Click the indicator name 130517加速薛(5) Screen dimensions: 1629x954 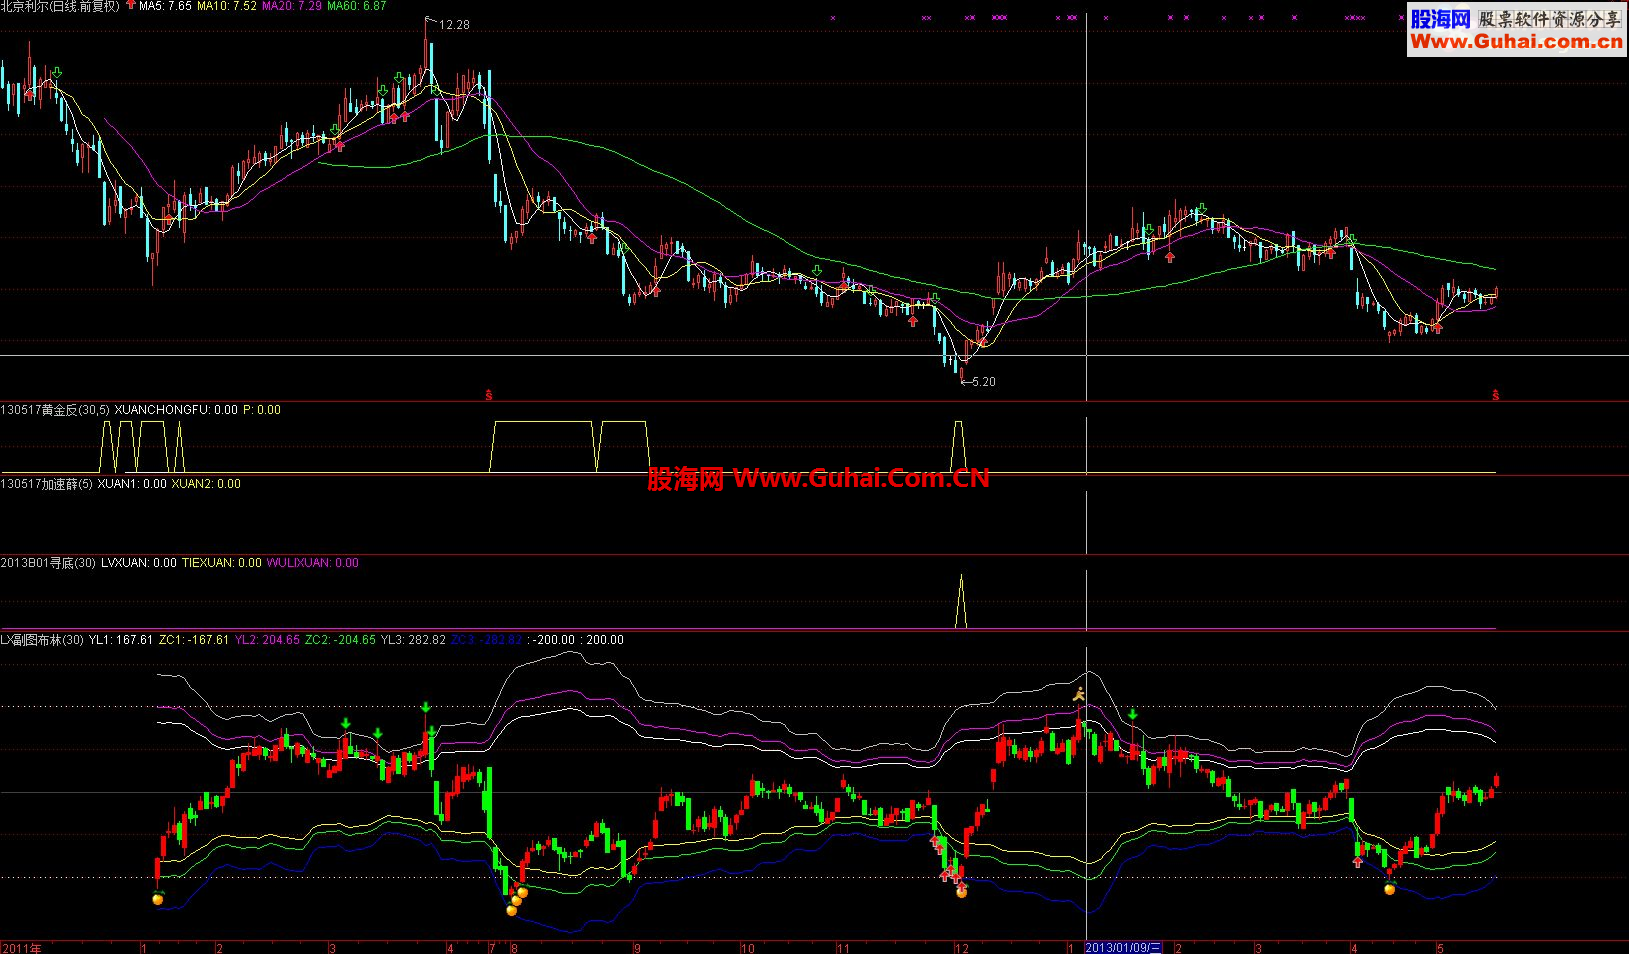click(46, 484)
